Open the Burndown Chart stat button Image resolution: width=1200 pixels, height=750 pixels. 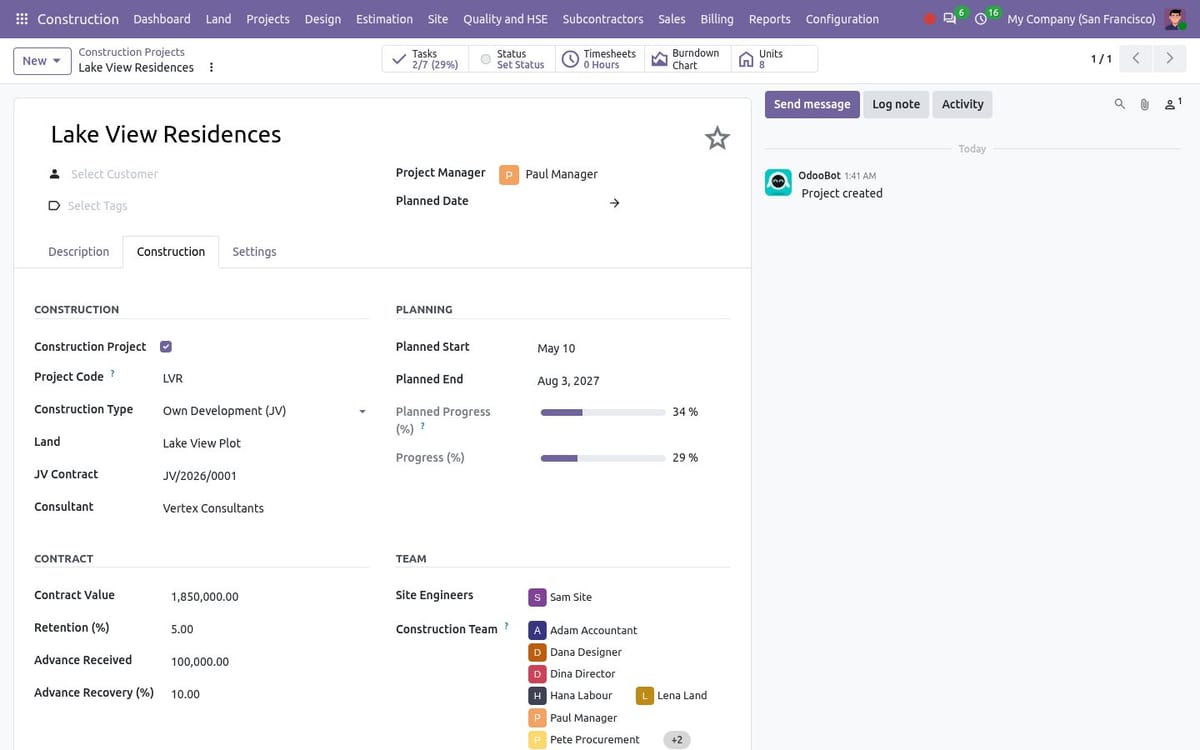pos(687,59)
